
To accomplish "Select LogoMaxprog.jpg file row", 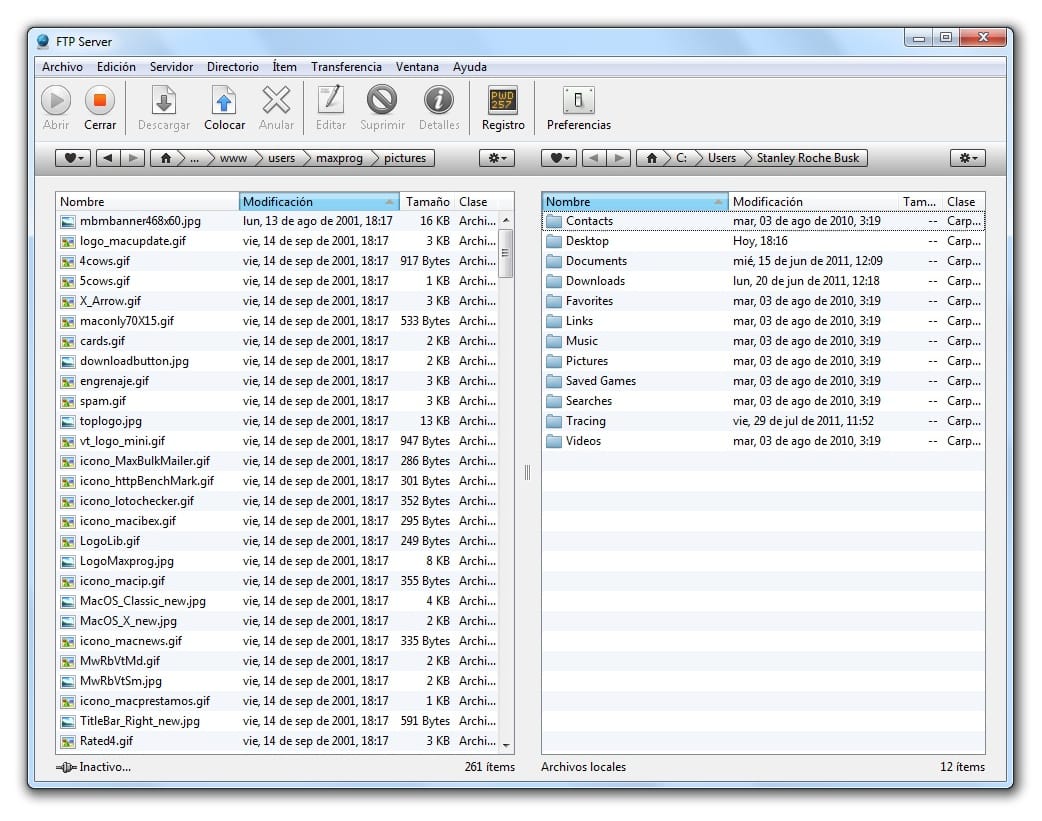I will point(276,561).
